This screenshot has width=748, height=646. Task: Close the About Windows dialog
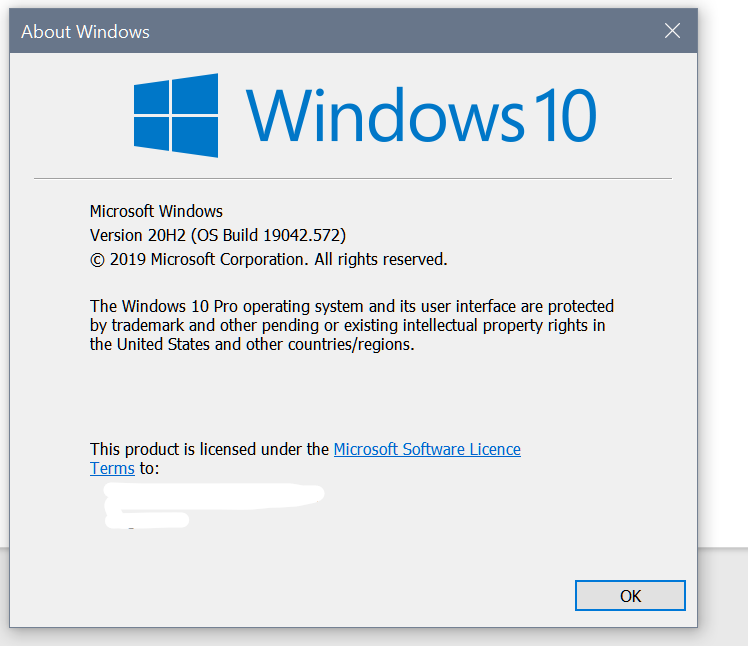[672, 31]
